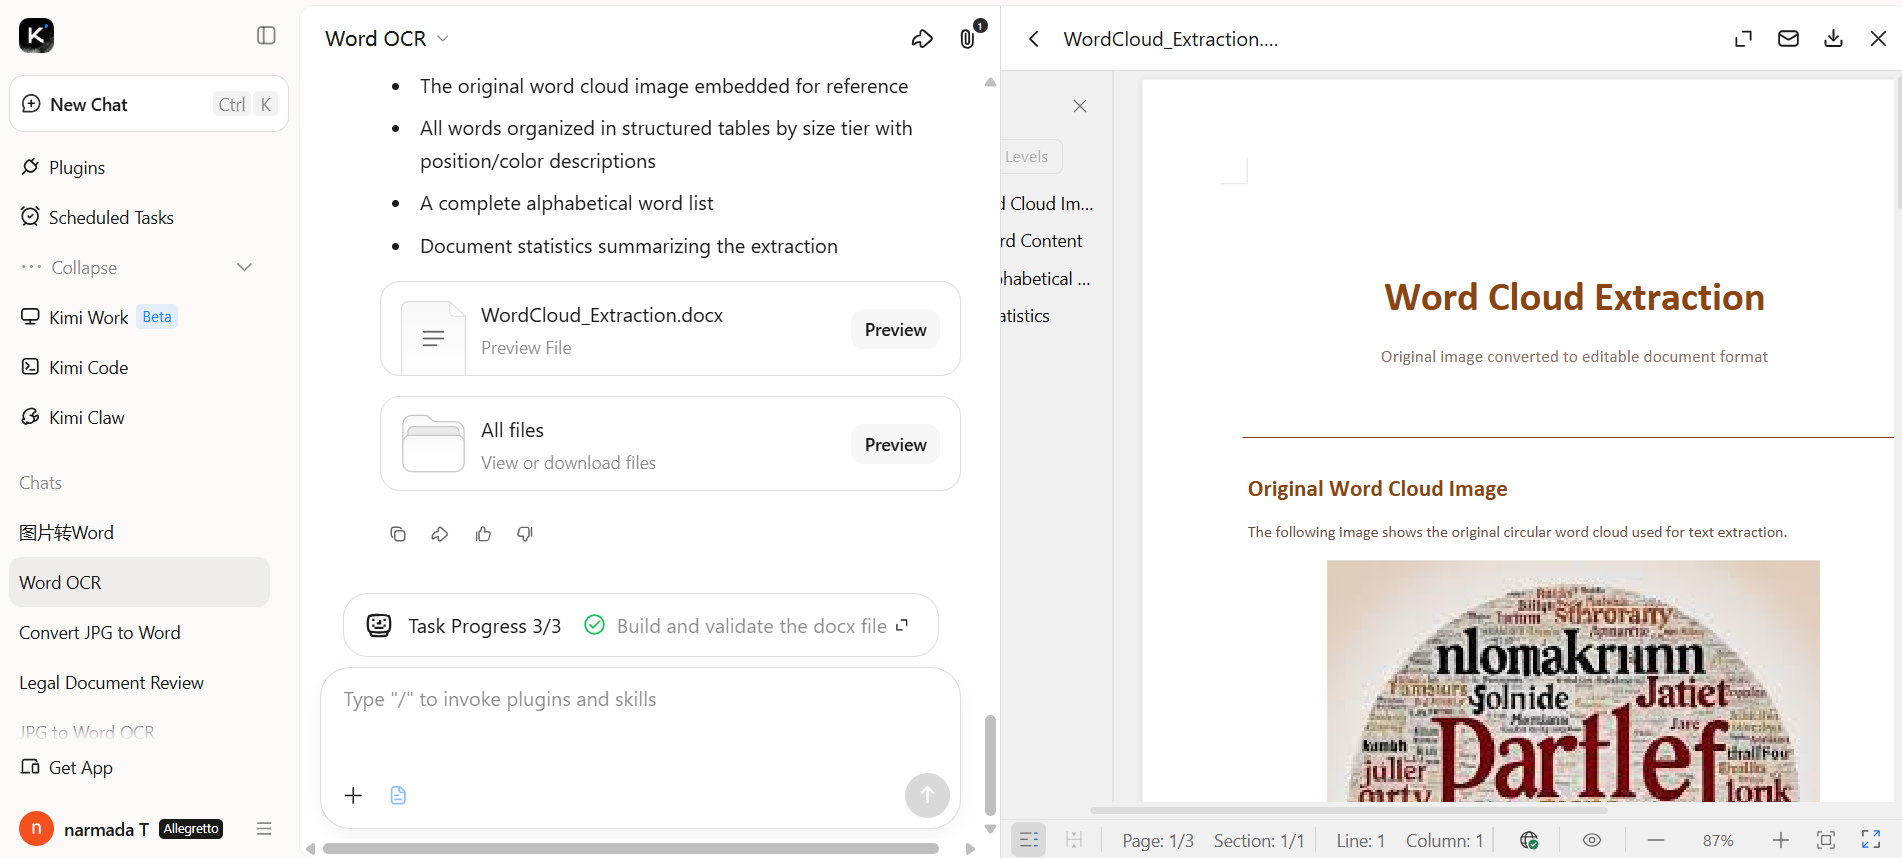Open the Convert JPG to Word chat
The width and height of the screenshot is (1902, 858).
[100, 632]
